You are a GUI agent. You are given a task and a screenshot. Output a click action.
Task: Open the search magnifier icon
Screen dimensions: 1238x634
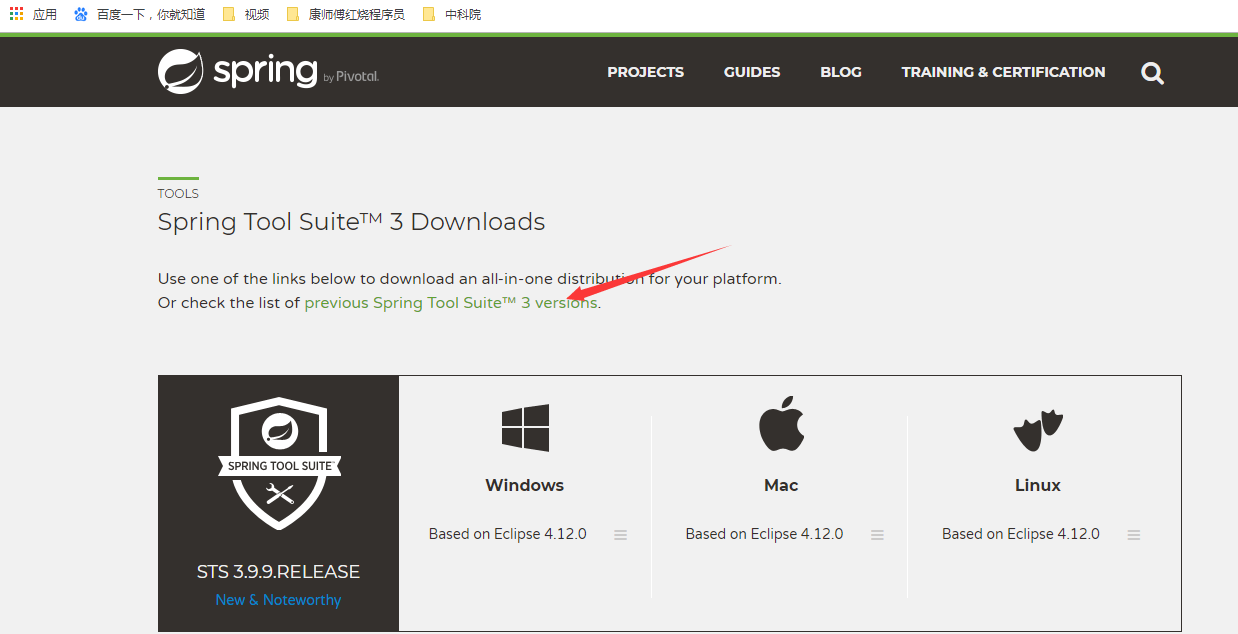(1152, 73)
